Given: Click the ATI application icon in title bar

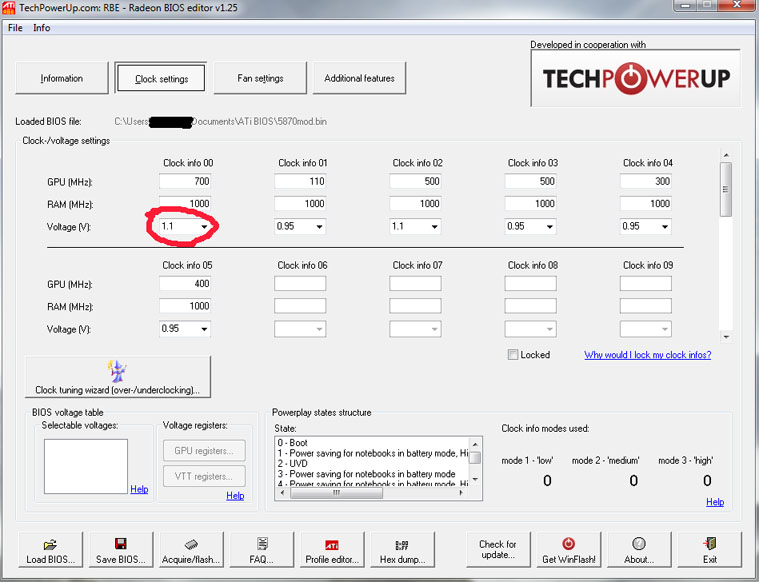Looking at the screenshot, I should click(9, 8).
